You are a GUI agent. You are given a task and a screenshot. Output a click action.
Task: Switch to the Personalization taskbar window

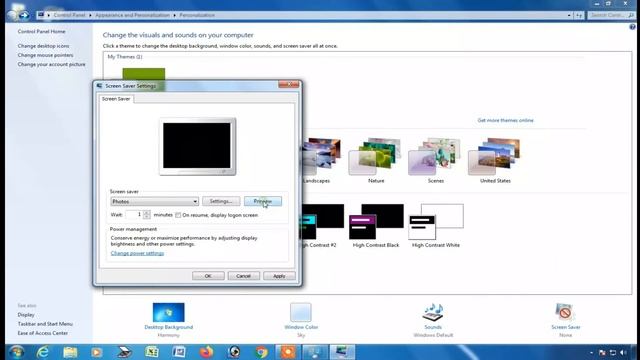click(342, 352)
